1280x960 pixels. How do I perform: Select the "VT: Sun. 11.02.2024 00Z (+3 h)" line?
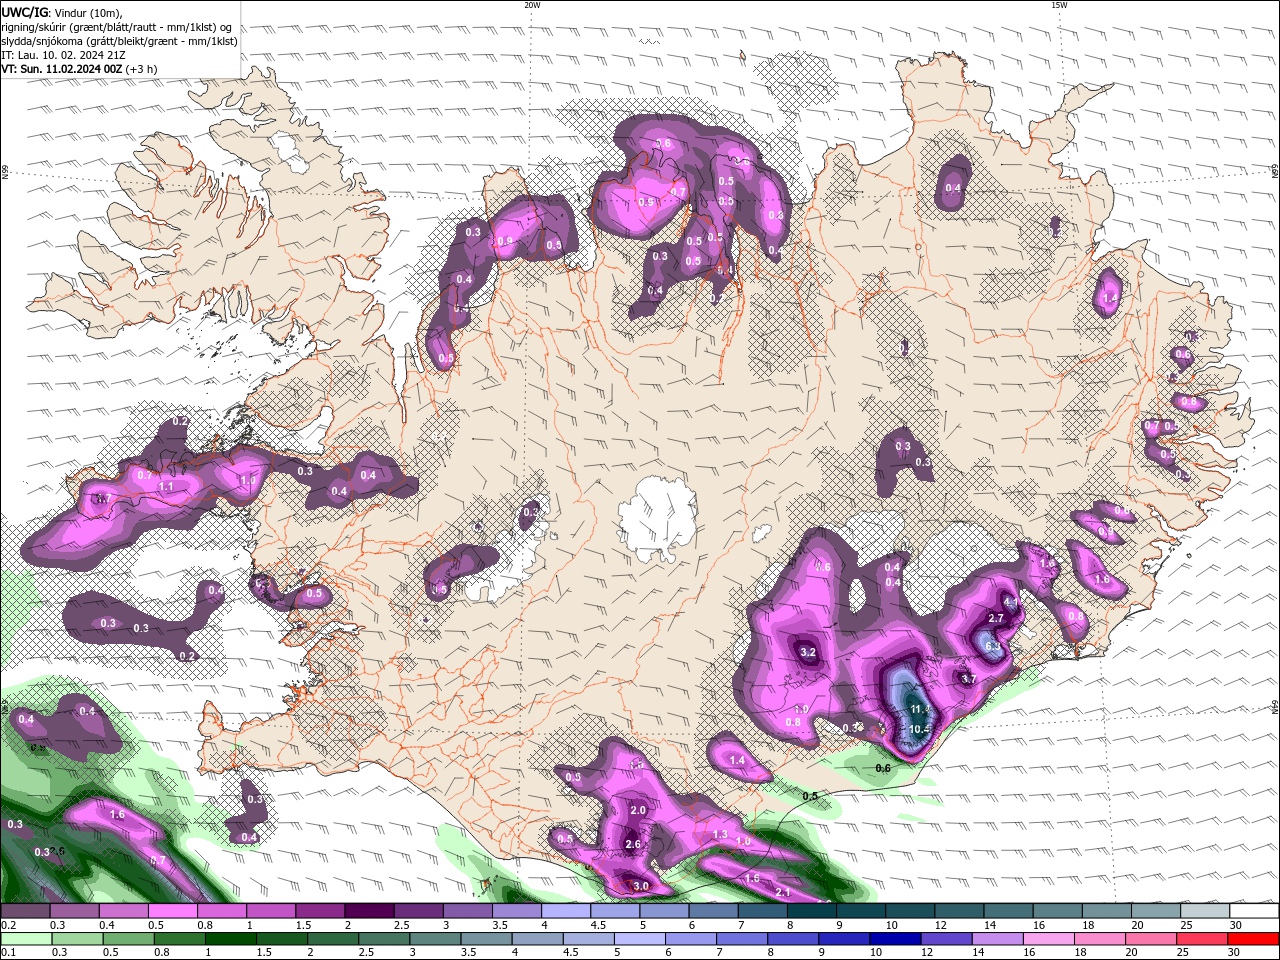(79, 69)
